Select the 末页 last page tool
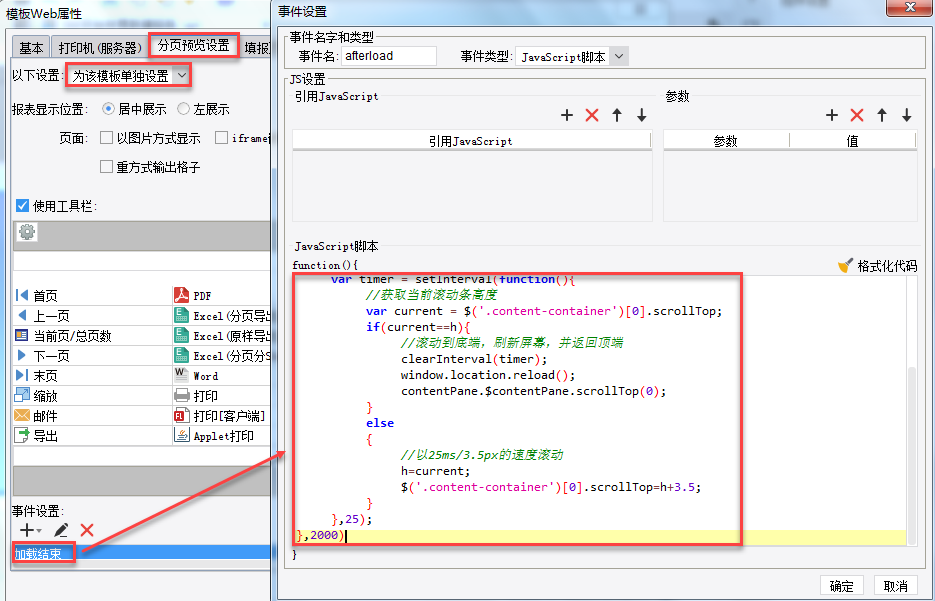The width and height of the screenshot is (935, 601). [92, 376]
